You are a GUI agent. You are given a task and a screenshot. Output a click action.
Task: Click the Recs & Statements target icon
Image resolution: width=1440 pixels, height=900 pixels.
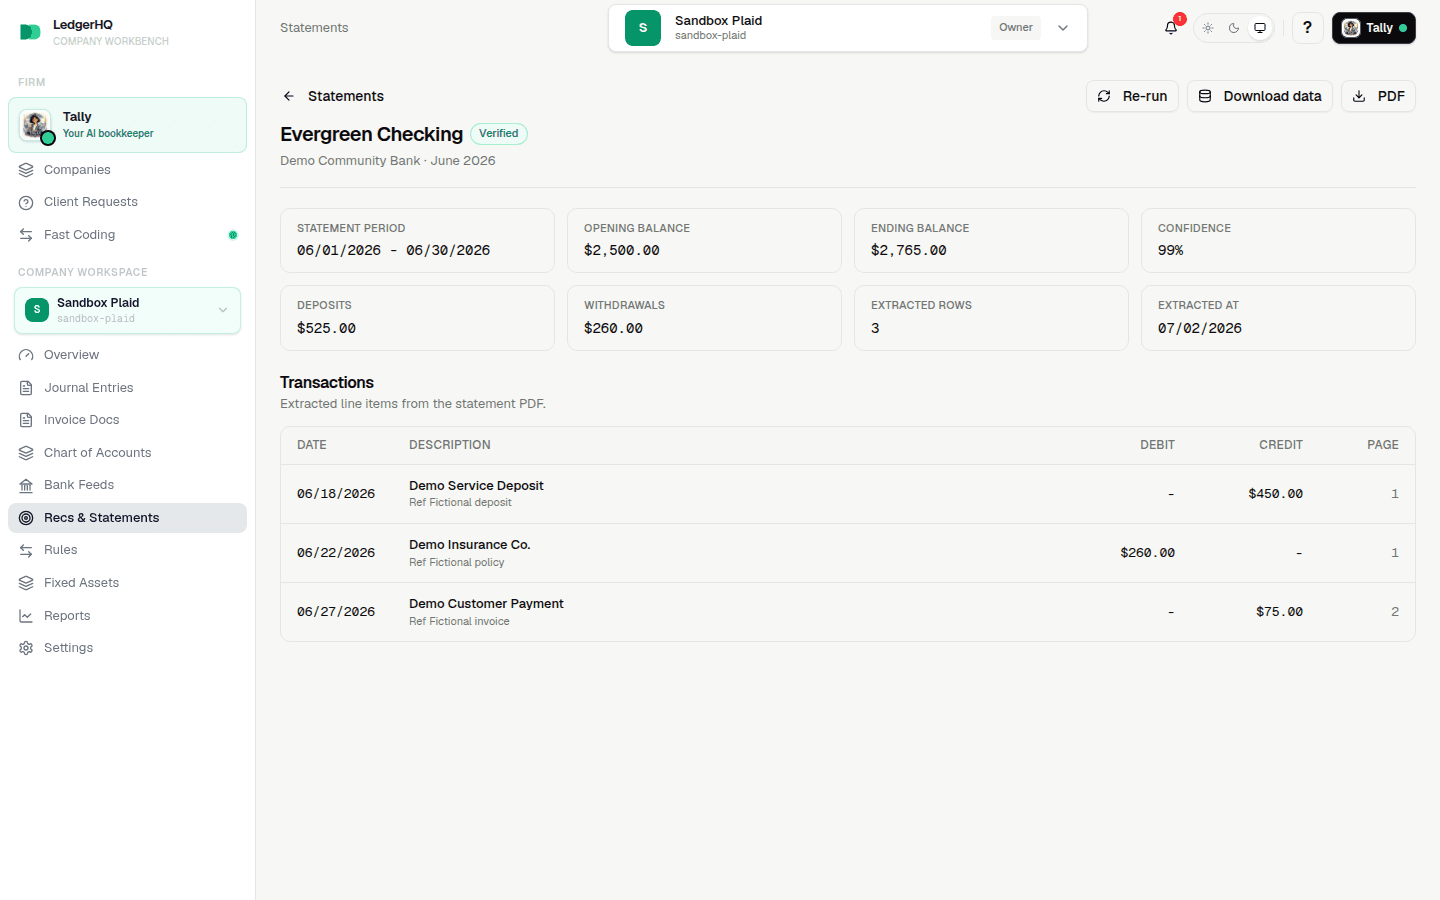coord(26,518)
